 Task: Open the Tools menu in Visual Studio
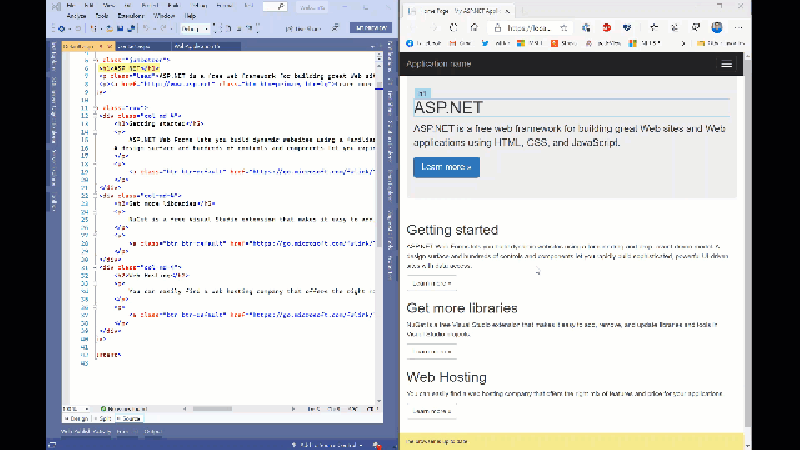coord(102,16)
